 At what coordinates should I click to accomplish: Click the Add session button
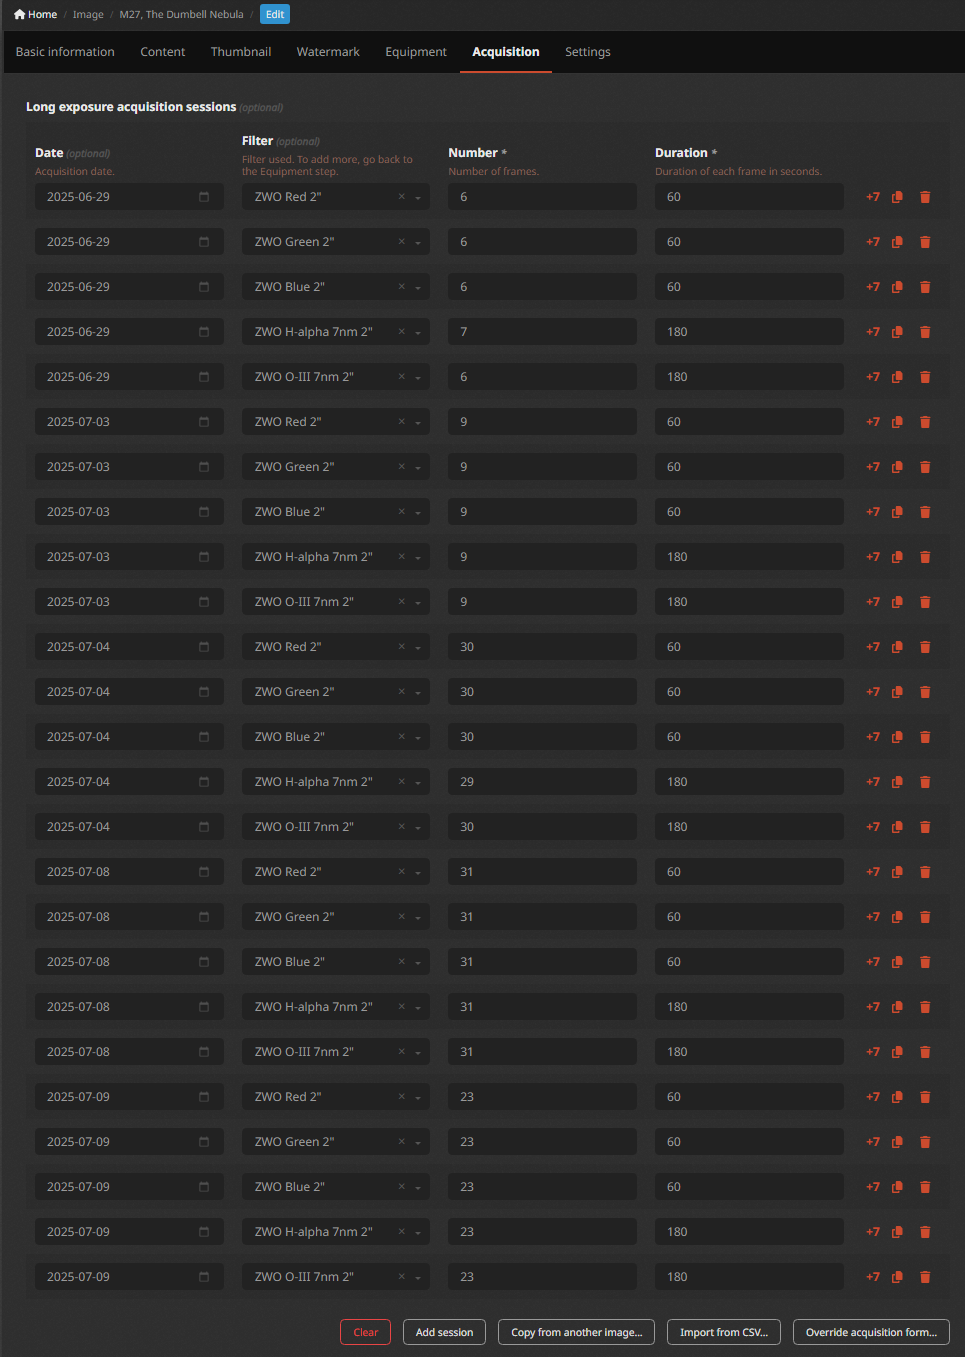click(445, 1332)
